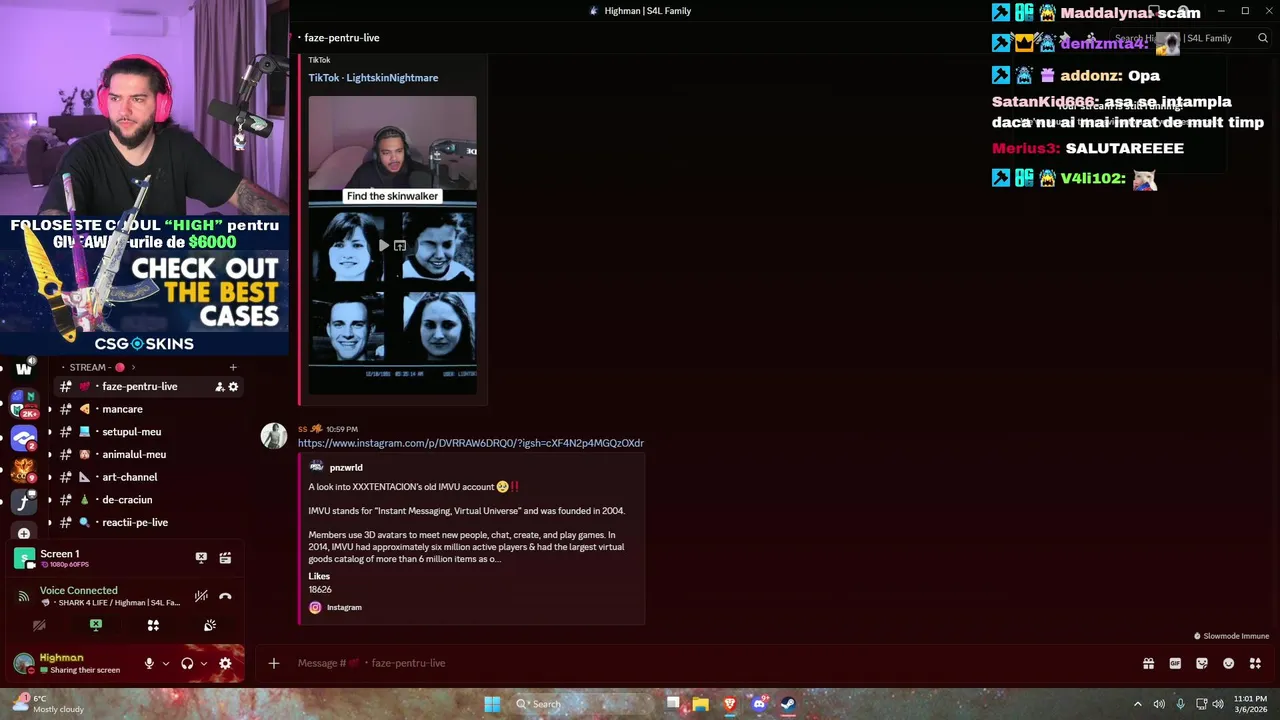Click the Instagram footer label in embed
Image resolution: width=1280 pixels, height=720 pixels.
coord(344,608)
